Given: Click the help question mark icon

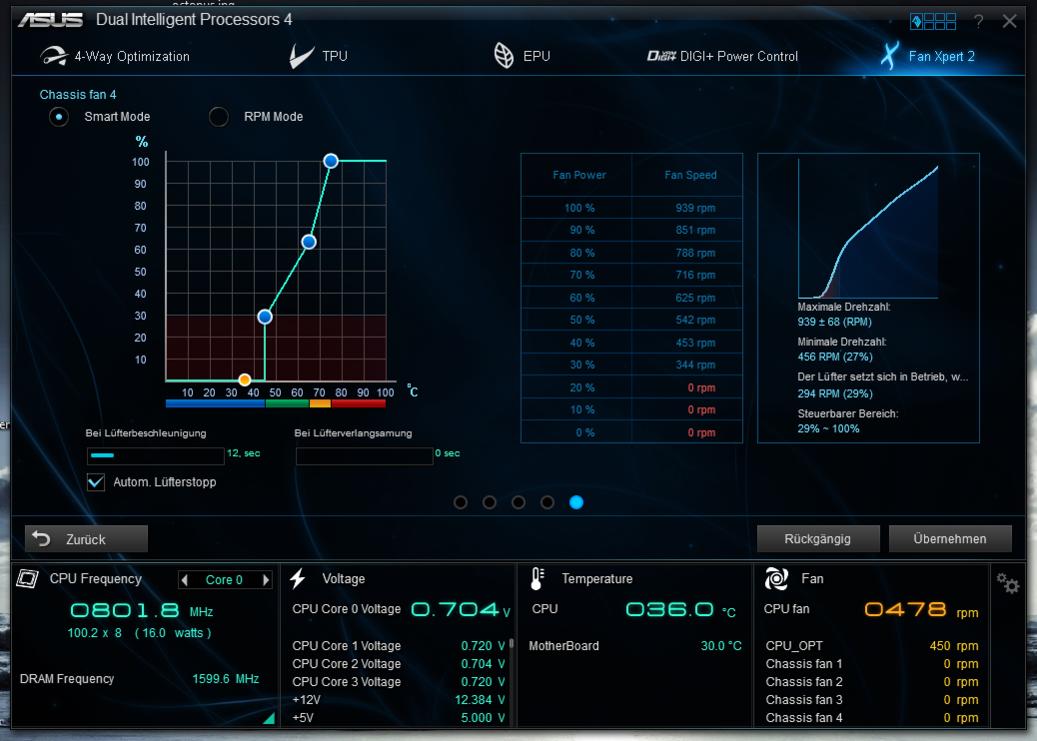Looking at the screenshot, I should pyautogui.click(x=978, y=22).
